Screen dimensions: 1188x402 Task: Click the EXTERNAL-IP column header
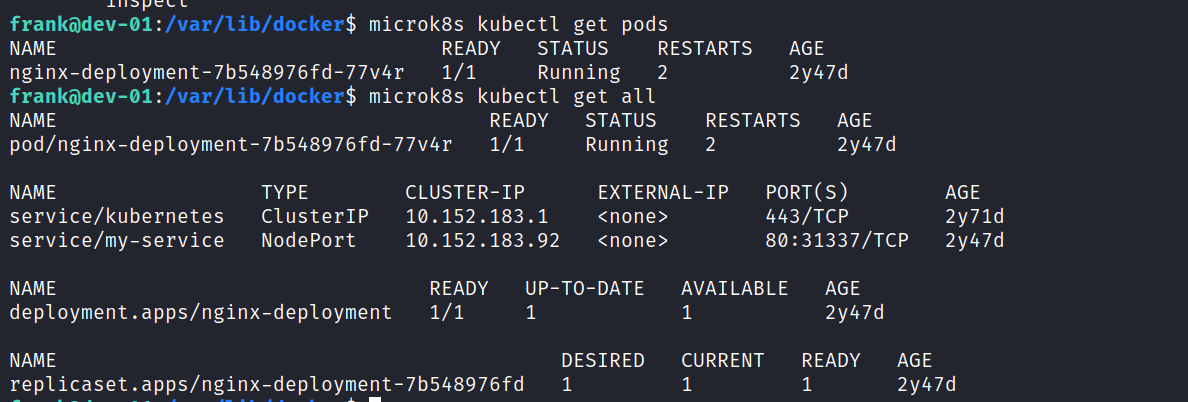pyautogui.click(x=663, y=192)
